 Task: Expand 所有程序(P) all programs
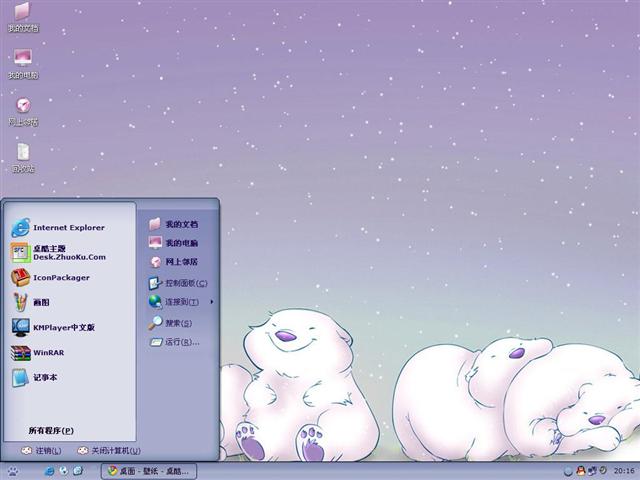click(x=51, y=431)
